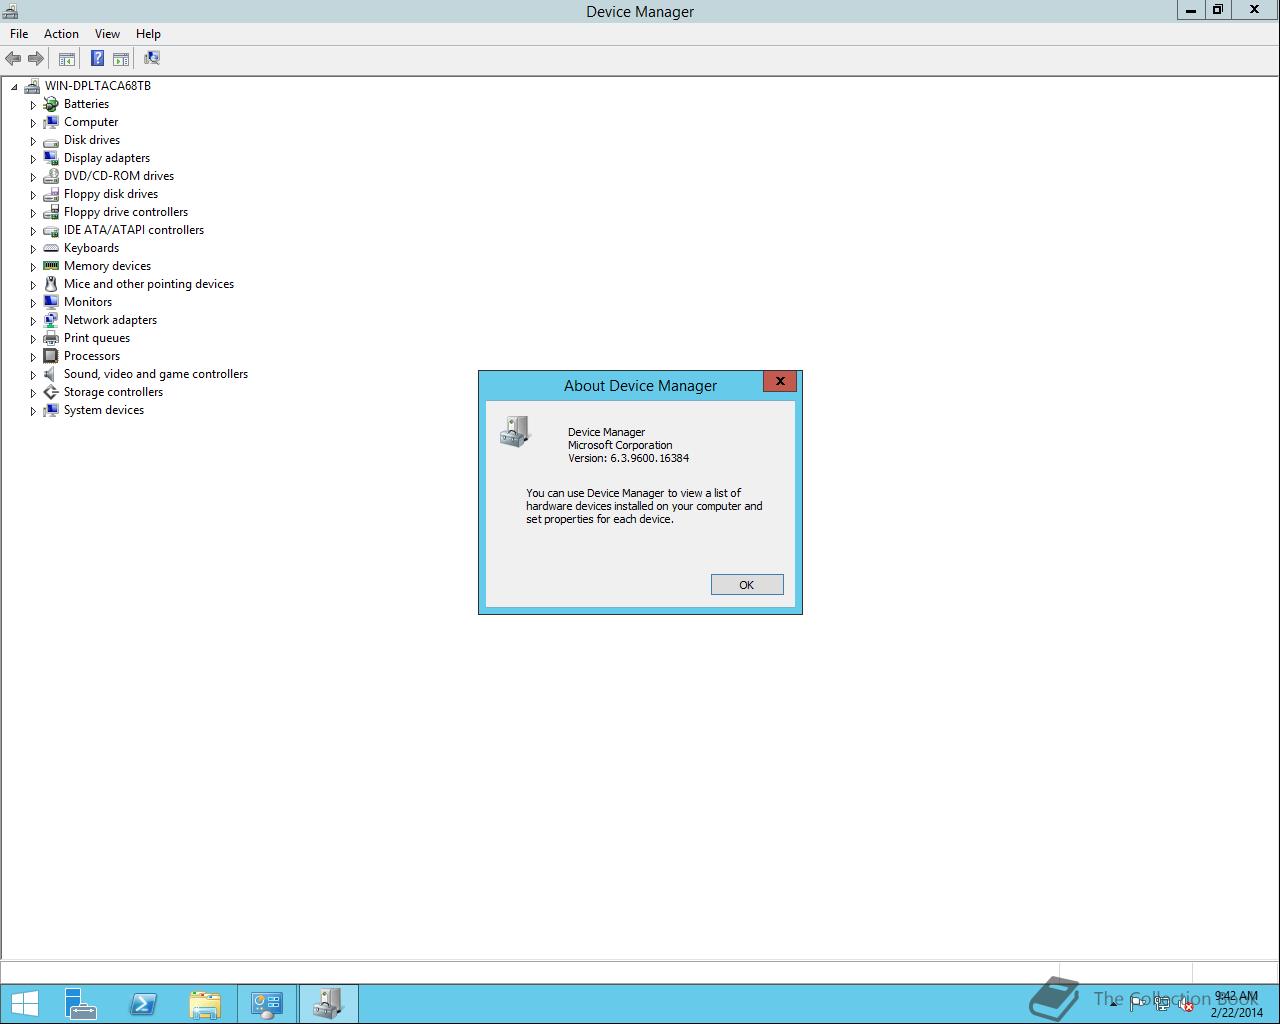
Task: Toggle the Show/Hide Console Tree toolbar icon
Action: coord(67,59)
